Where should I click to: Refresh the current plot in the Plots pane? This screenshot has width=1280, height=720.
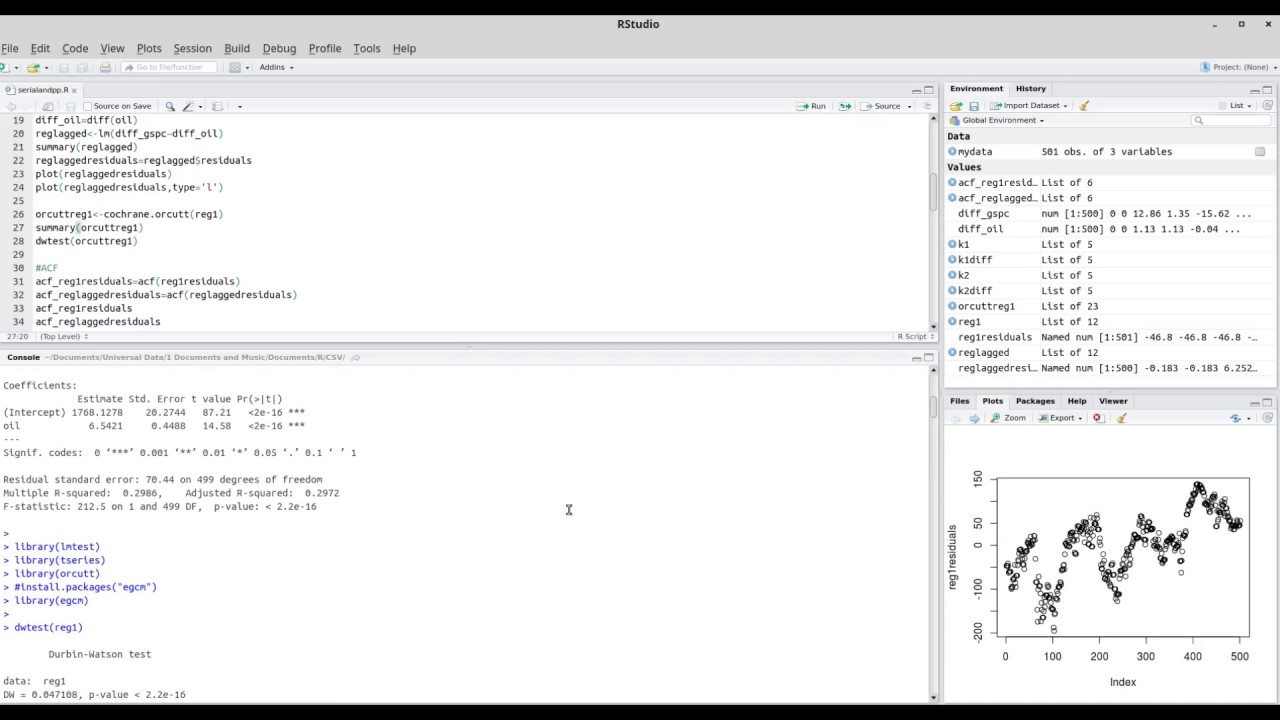click(x=1267, y=418)
